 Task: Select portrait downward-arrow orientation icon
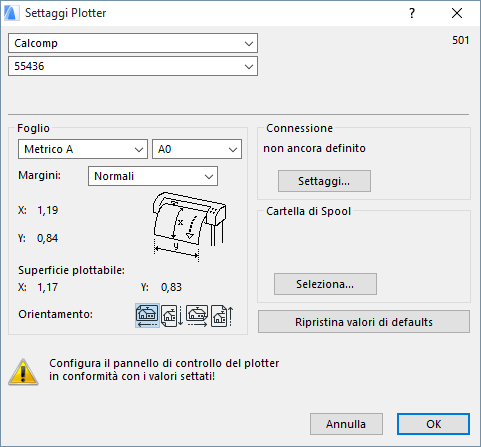click(x=172, y=315)
